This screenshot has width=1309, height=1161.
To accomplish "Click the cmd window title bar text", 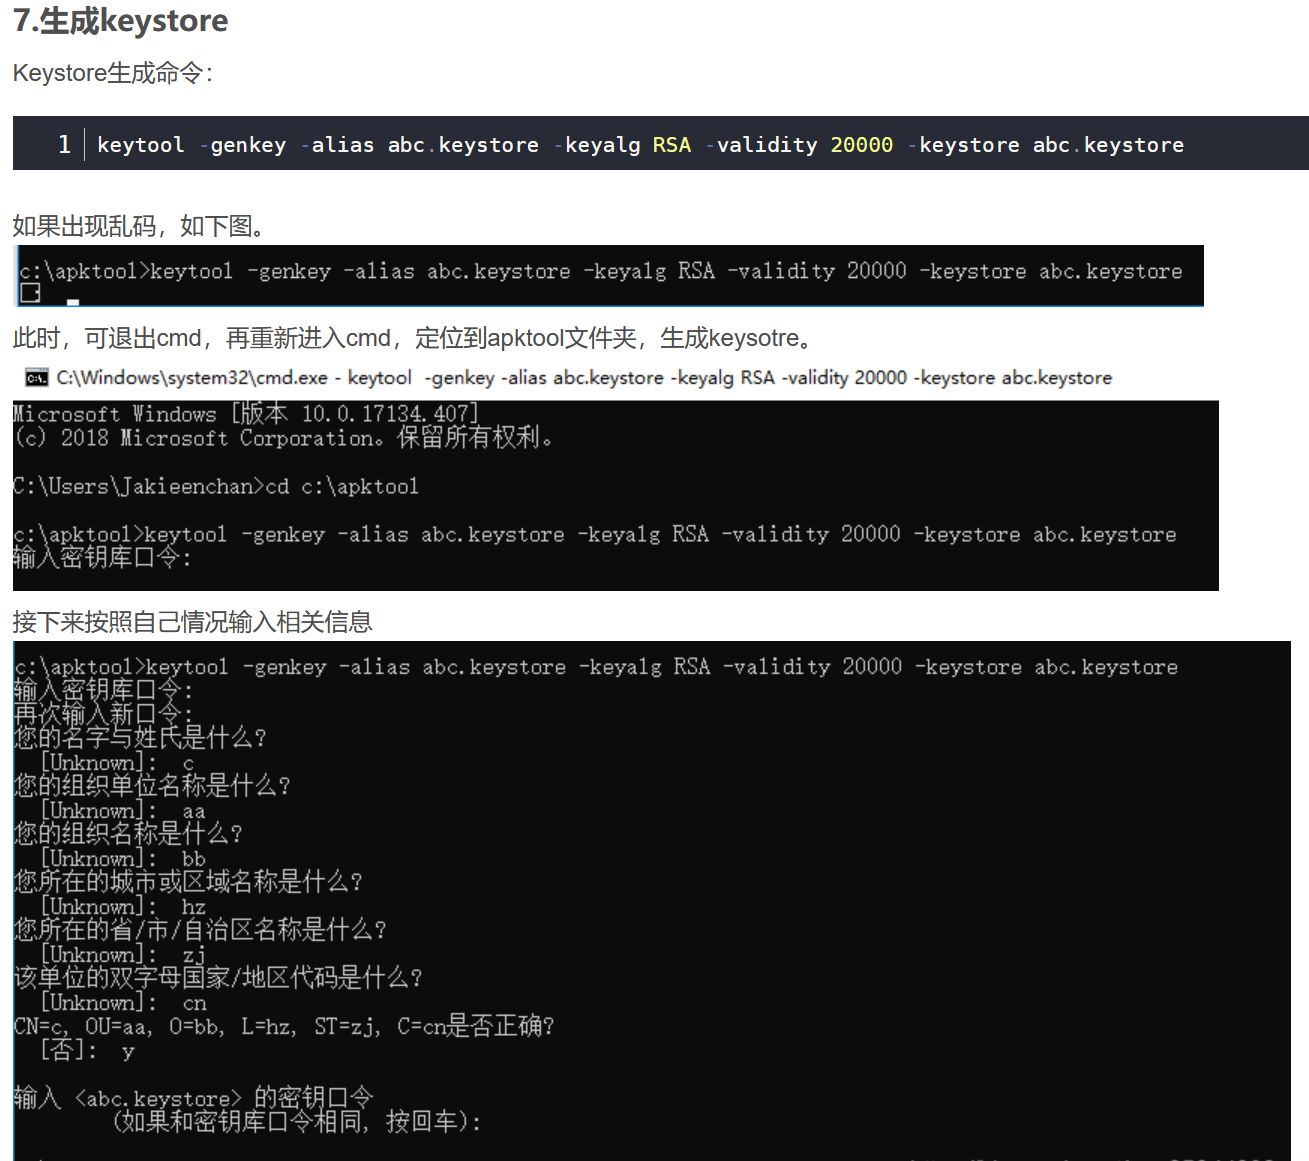I will (584, 378).
